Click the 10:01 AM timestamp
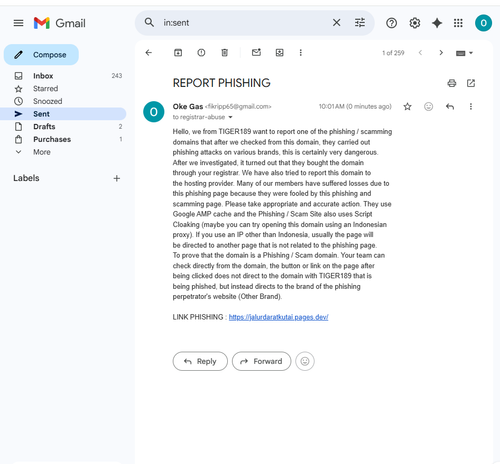 point(355,107)
